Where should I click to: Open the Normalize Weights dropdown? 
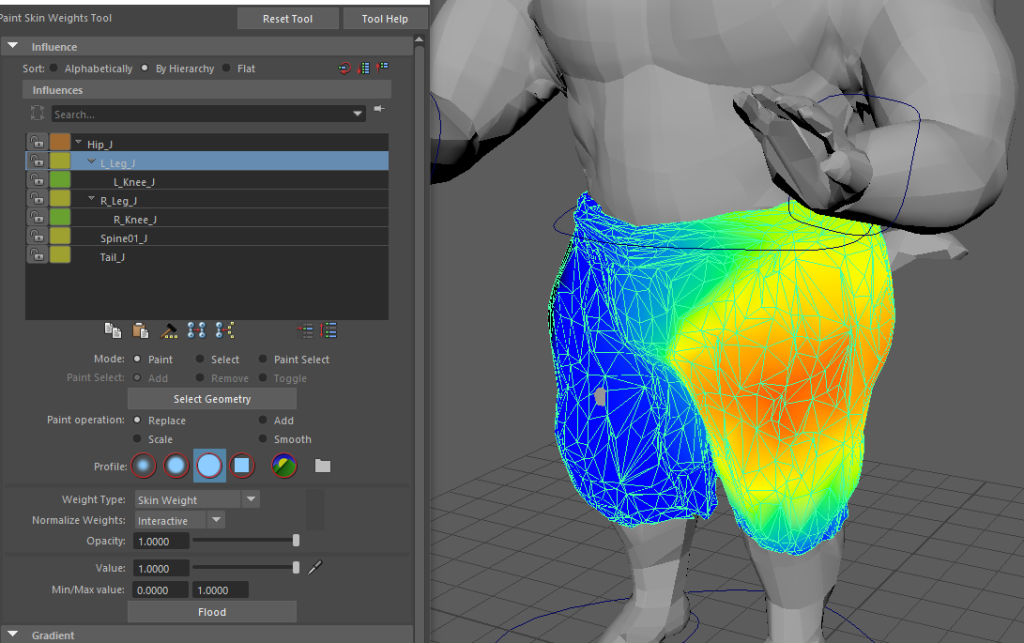[216, 520]
